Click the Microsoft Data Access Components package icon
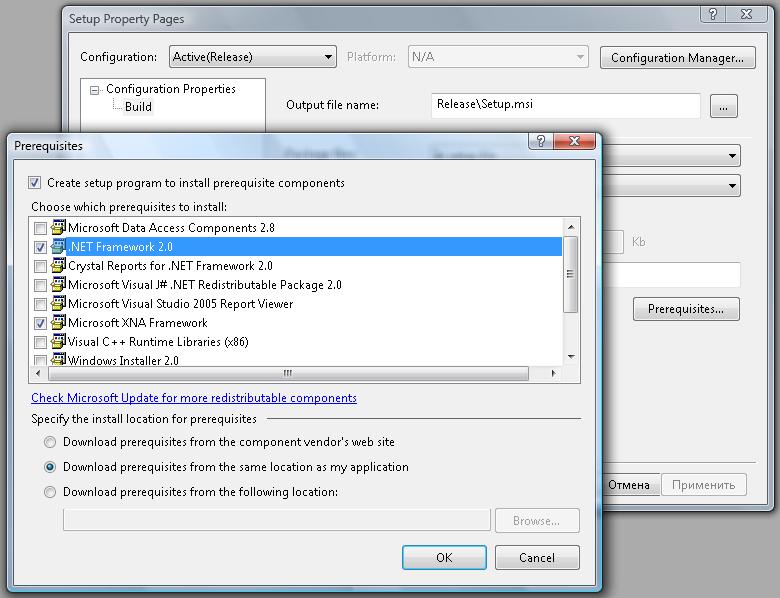 tap(58, 228)
